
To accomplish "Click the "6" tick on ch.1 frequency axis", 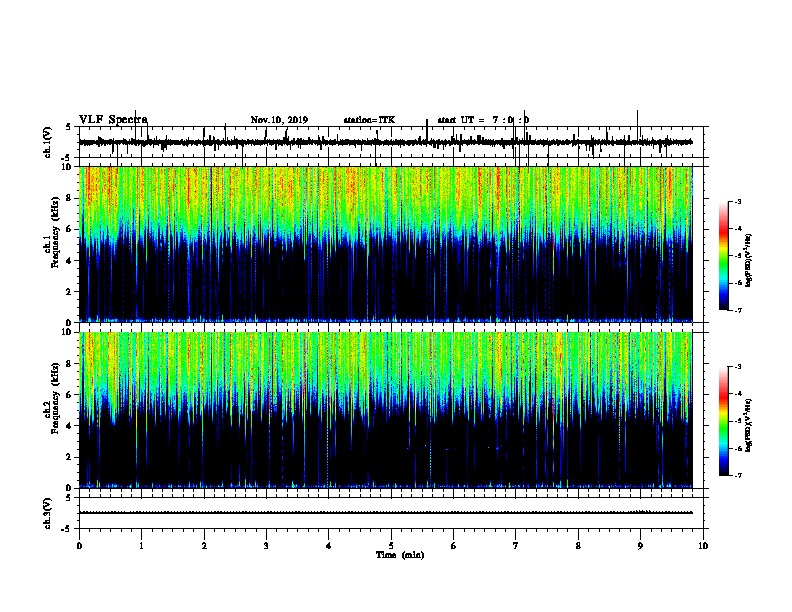I will tap(69, 229).
